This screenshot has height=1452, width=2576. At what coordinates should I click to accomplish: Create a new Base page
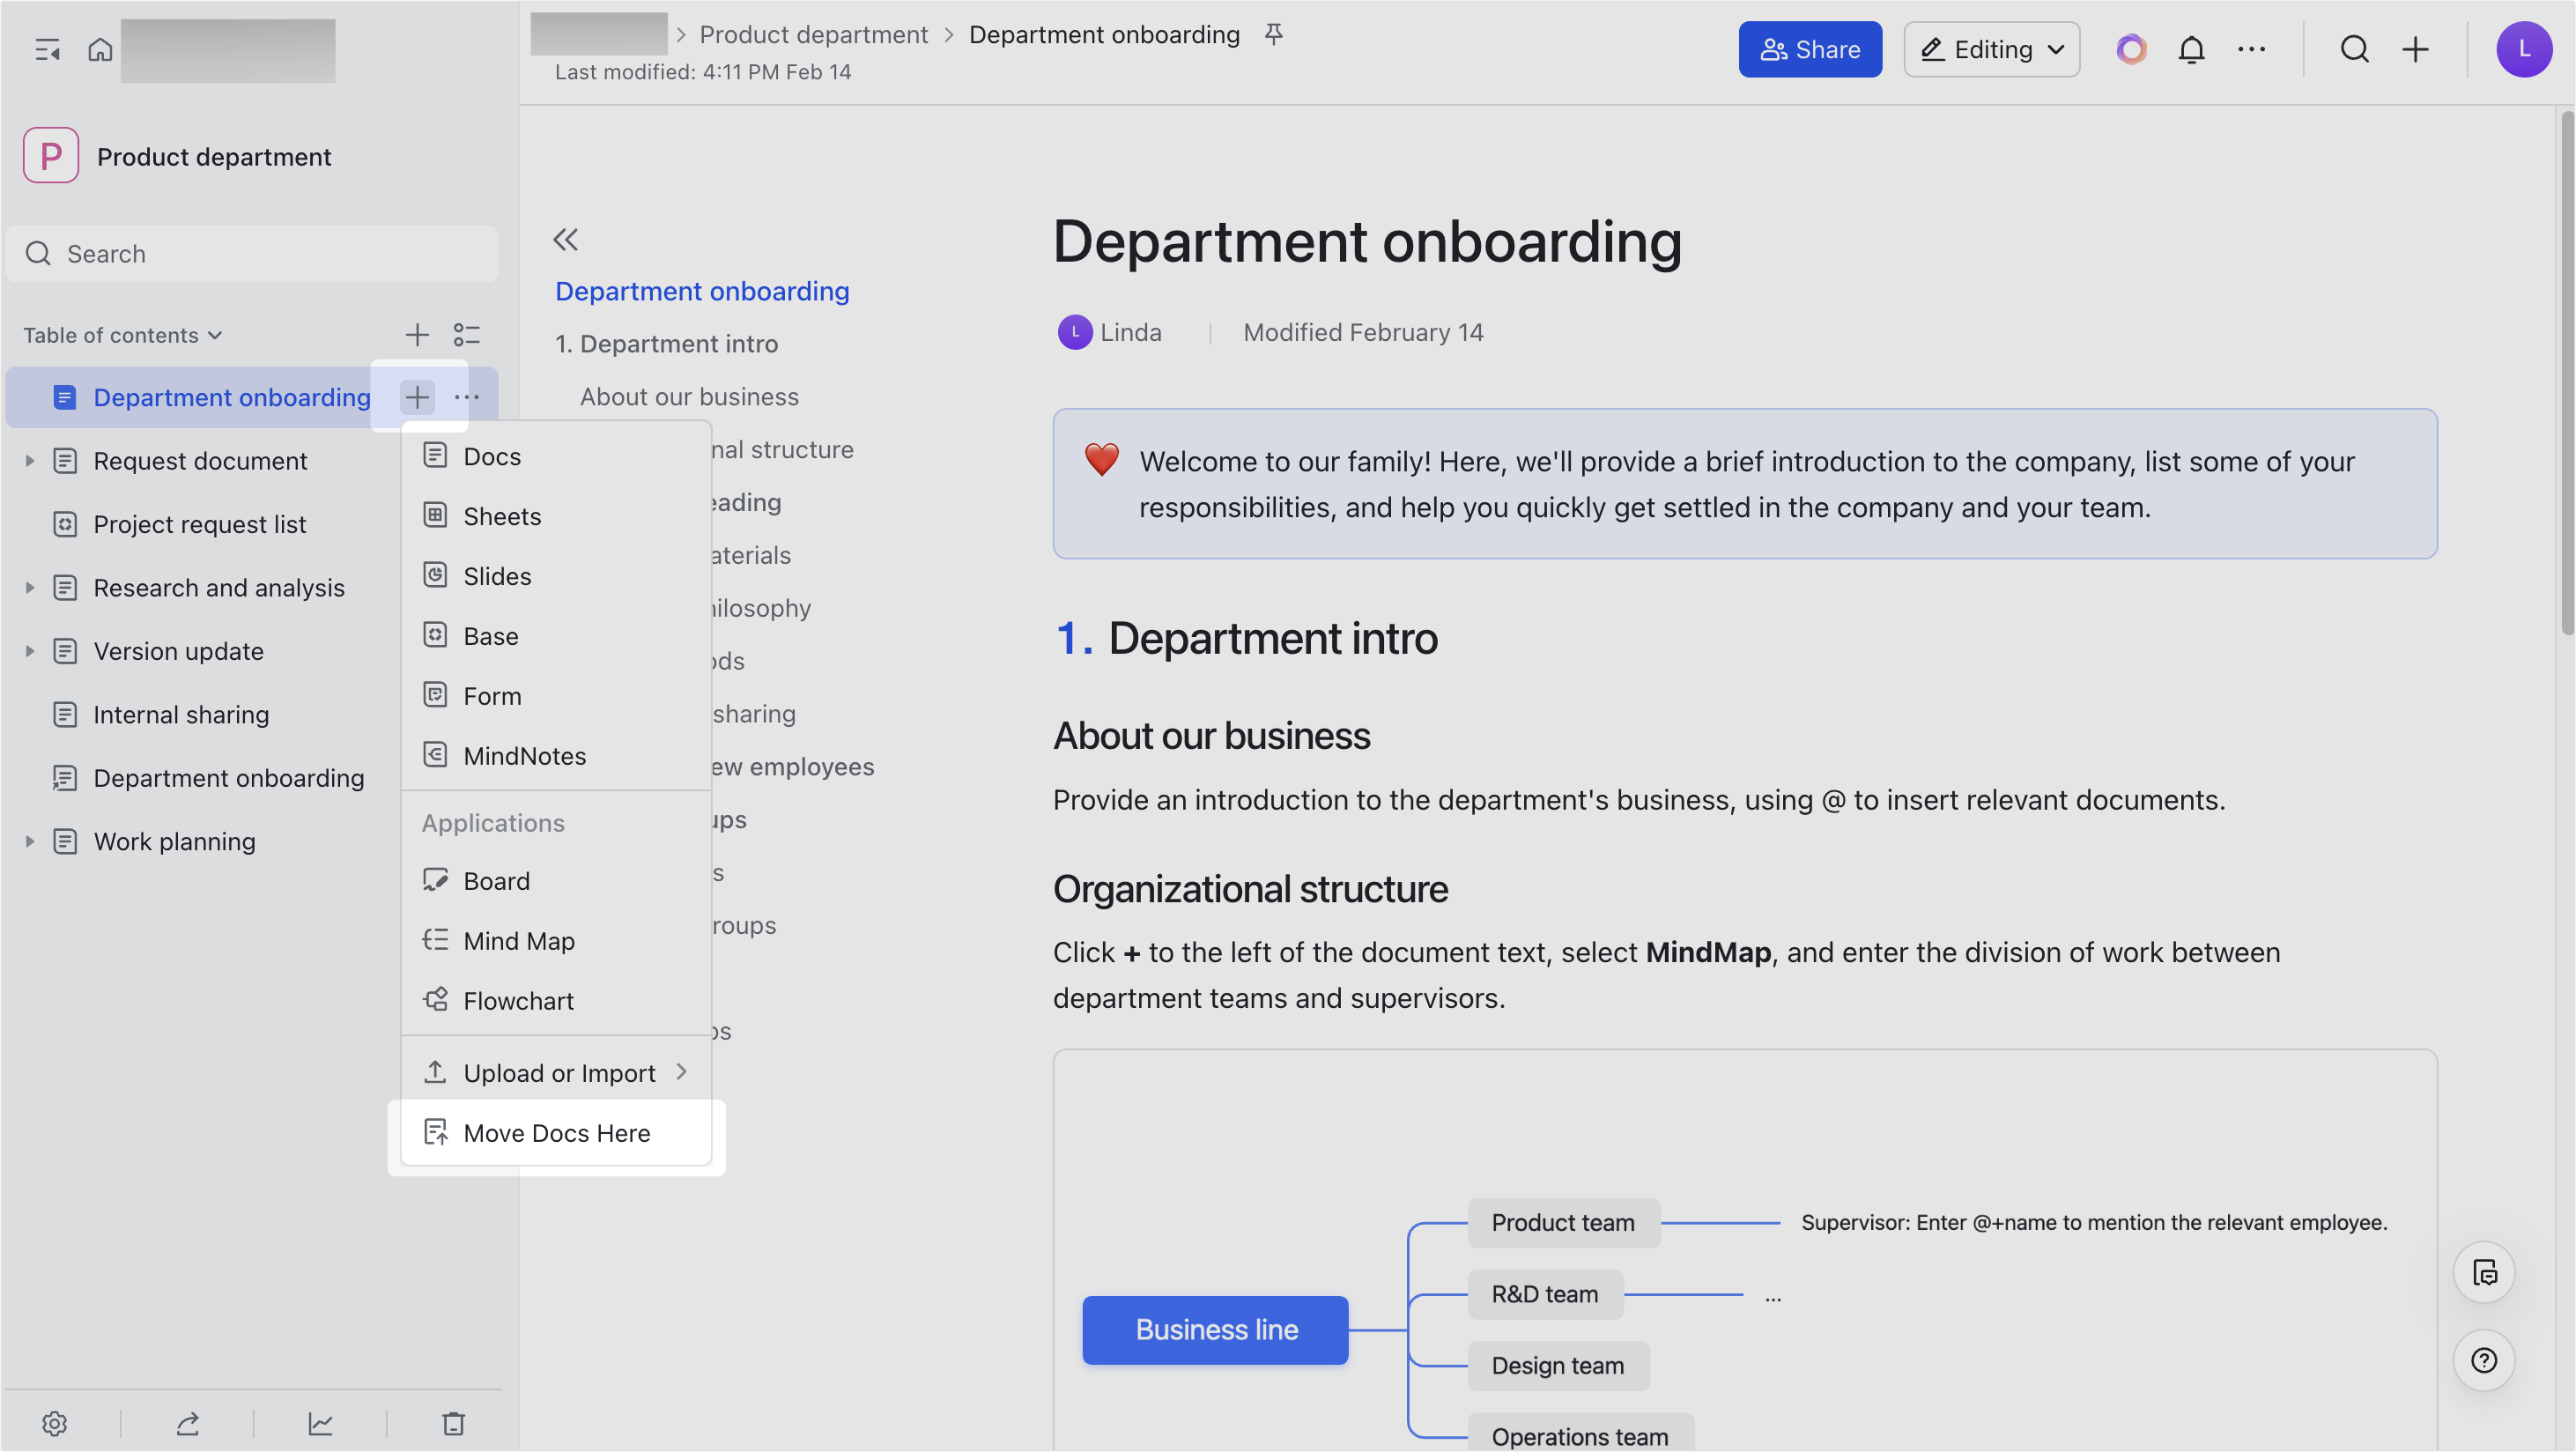coord(556,637)
